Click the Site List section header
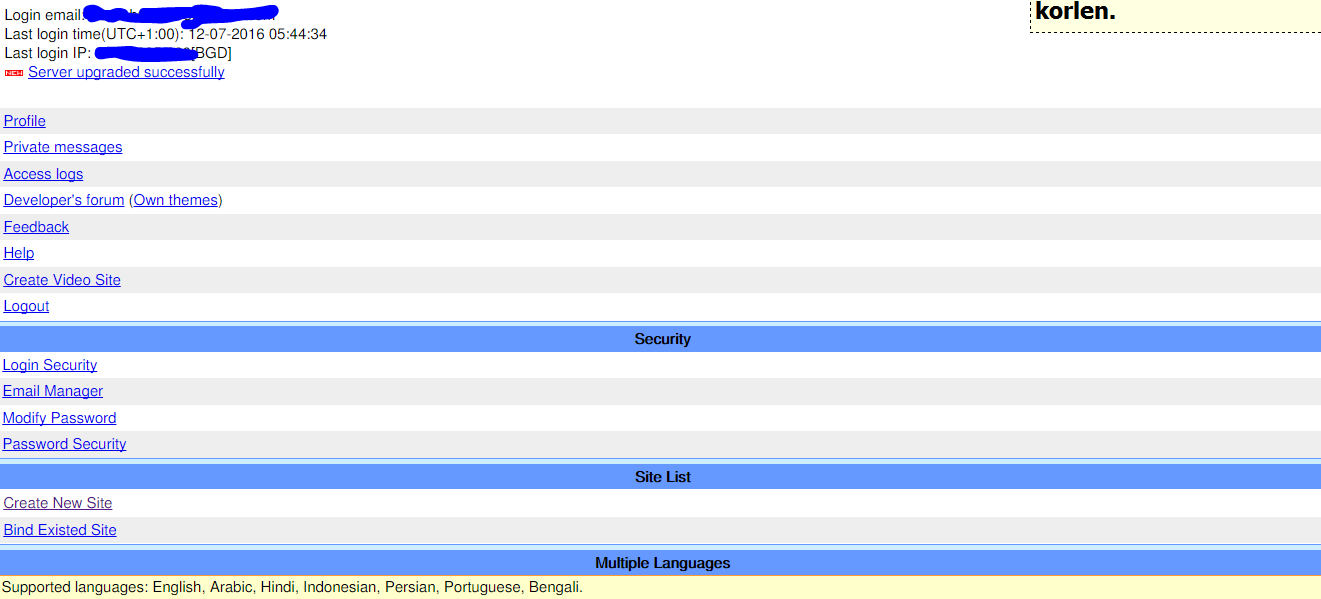The width and height of the screenshot is (1321, 599). tap(660, 477)
